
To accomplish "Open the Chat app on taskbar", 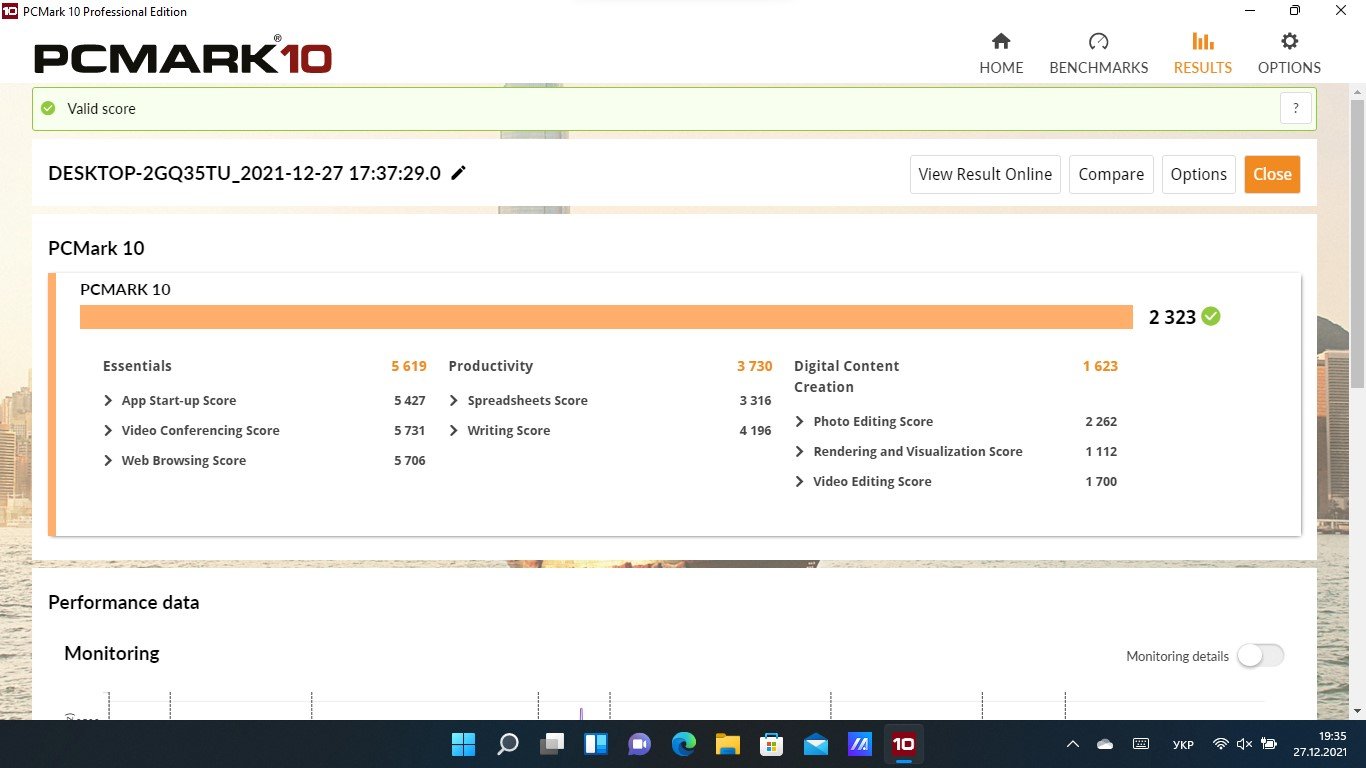I will tap(640, 744).
